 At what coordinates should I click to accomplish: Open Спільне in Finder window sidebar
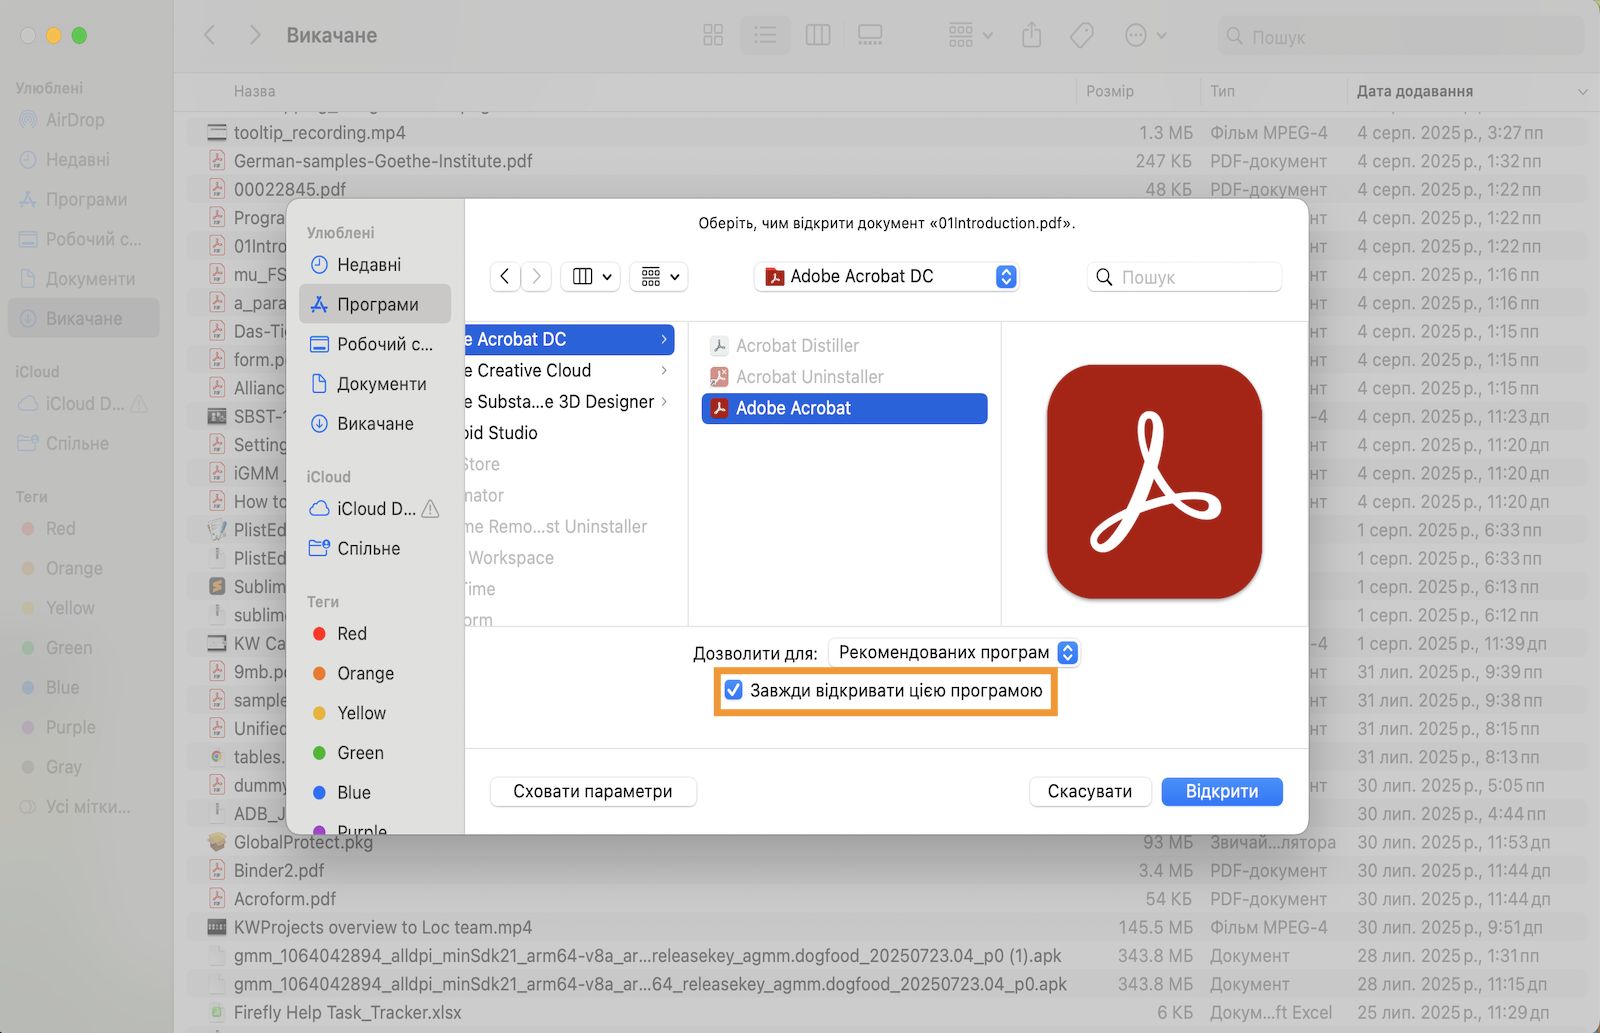pos(84,444)
